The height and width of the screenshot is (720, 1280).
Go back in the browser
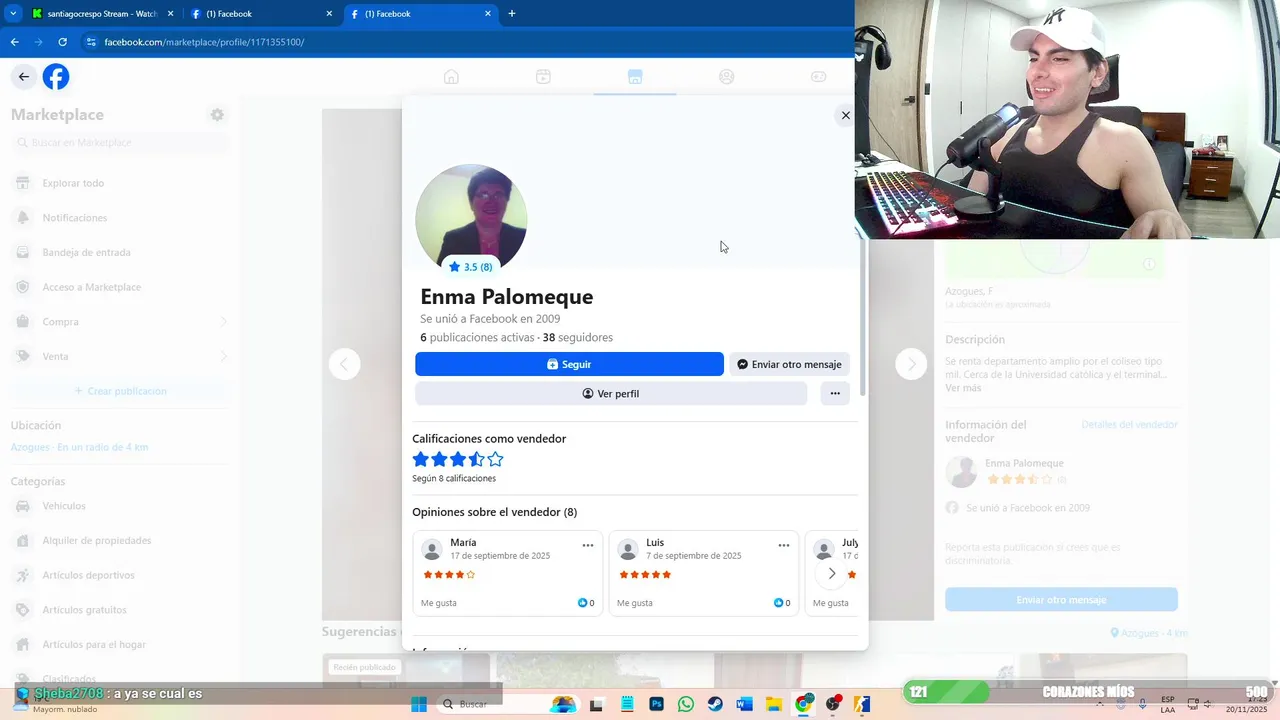pyautogui.click(x=14, y=42)
